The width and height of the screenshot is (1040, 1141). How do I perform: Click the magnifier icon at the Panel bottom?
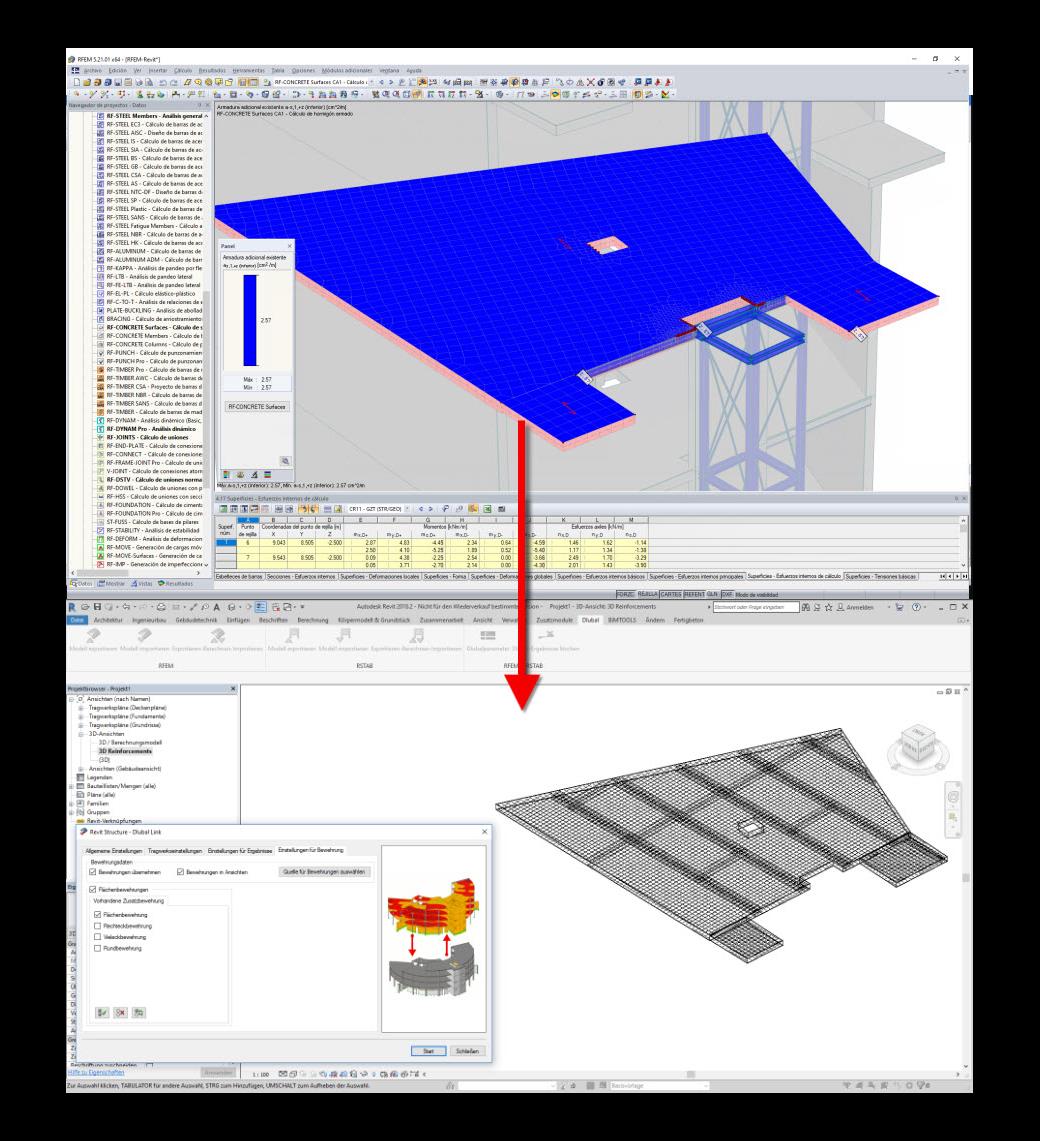[x=285, y=461]
